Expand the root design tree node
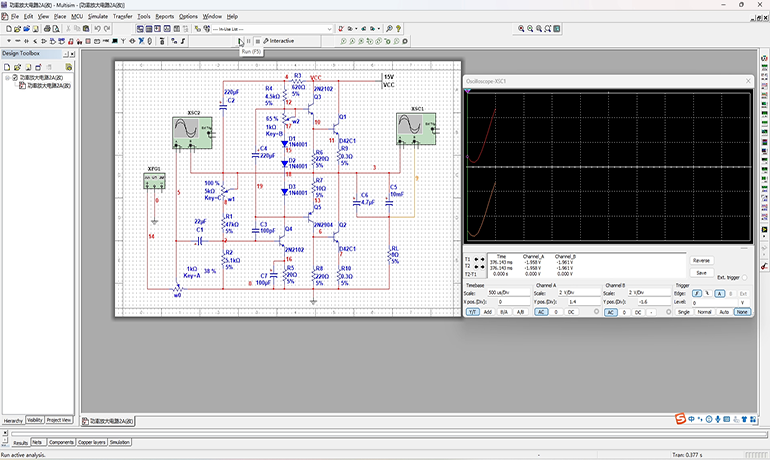 click(x=7, y=78)
